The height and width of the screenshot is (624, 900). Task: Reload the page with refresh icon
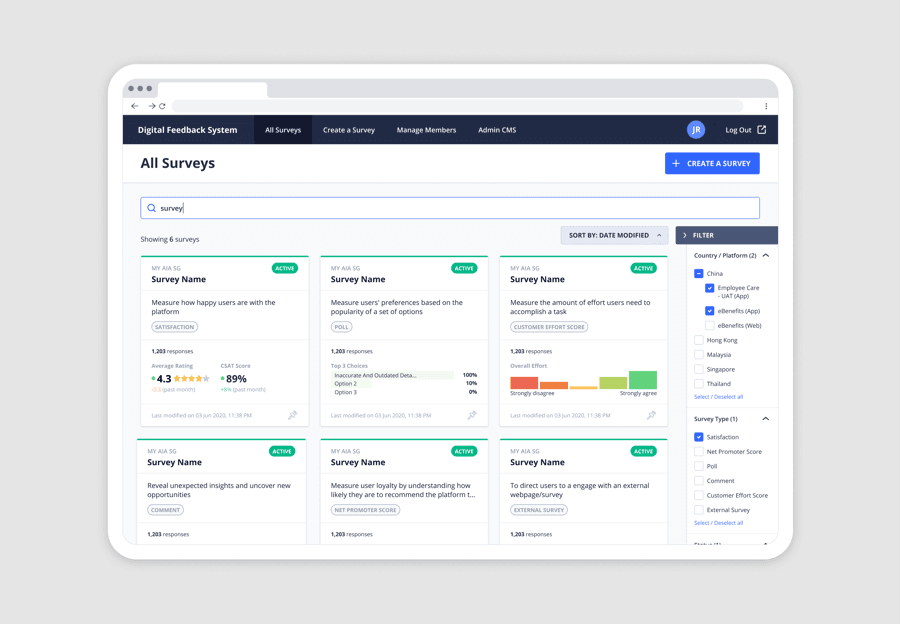point(162,106)
